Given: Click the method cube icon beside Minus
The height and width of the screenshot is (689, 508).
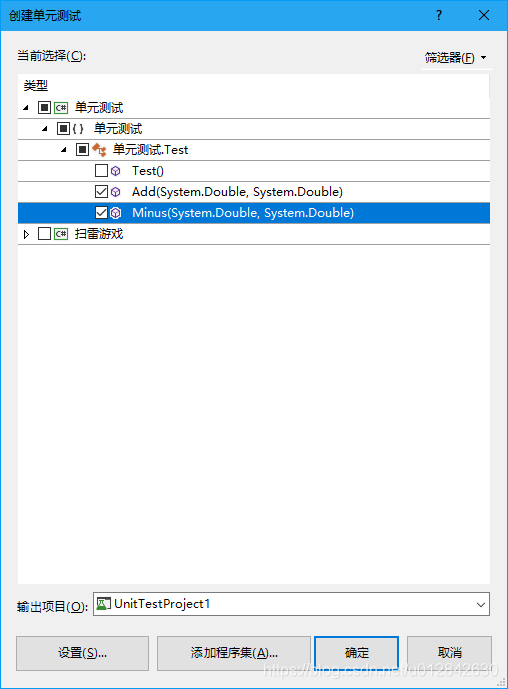Looking at the screenshot, I should coord(116,213).
